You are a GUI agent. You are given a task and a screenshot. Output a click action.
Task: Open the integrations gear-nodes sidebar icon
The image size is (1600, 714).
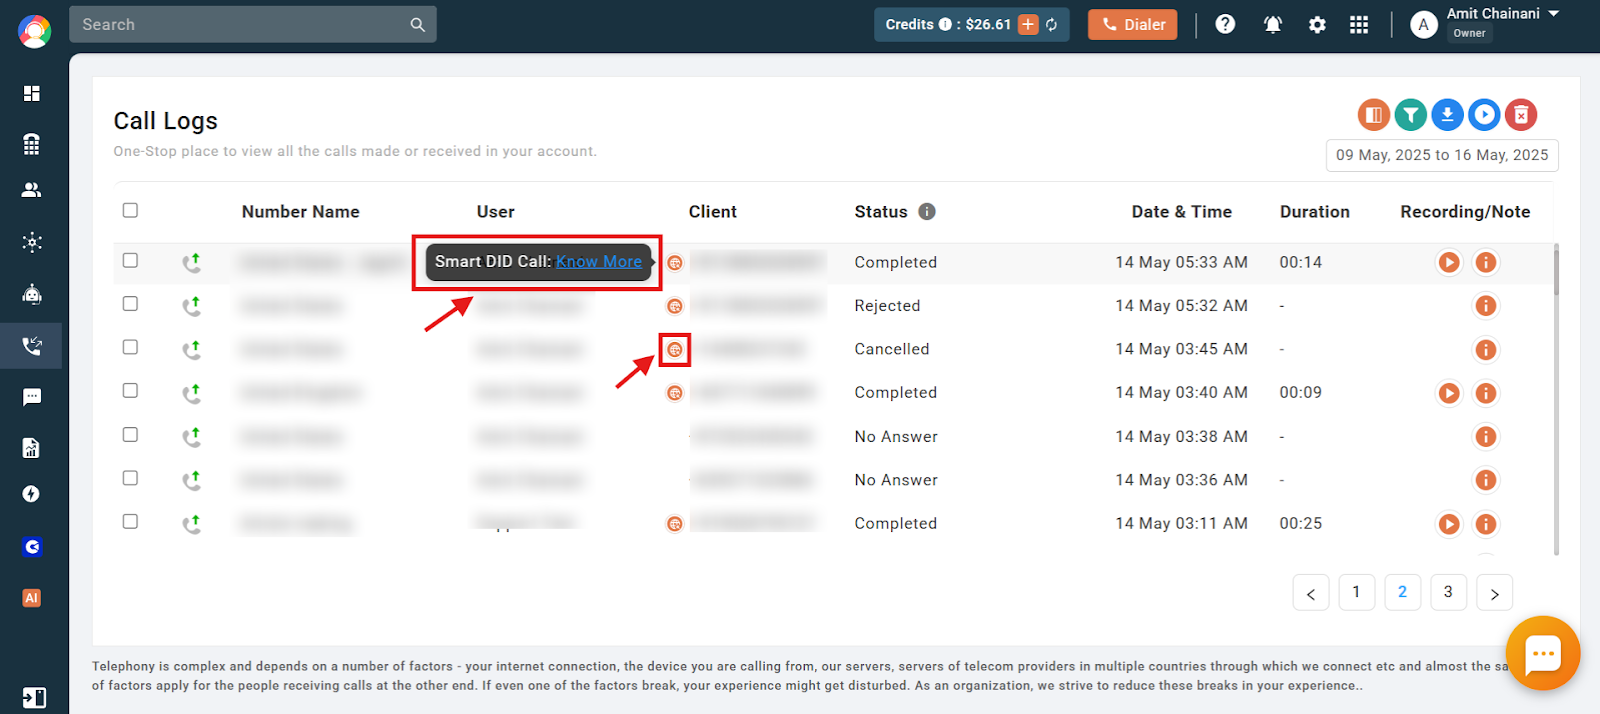click(32, 242)
